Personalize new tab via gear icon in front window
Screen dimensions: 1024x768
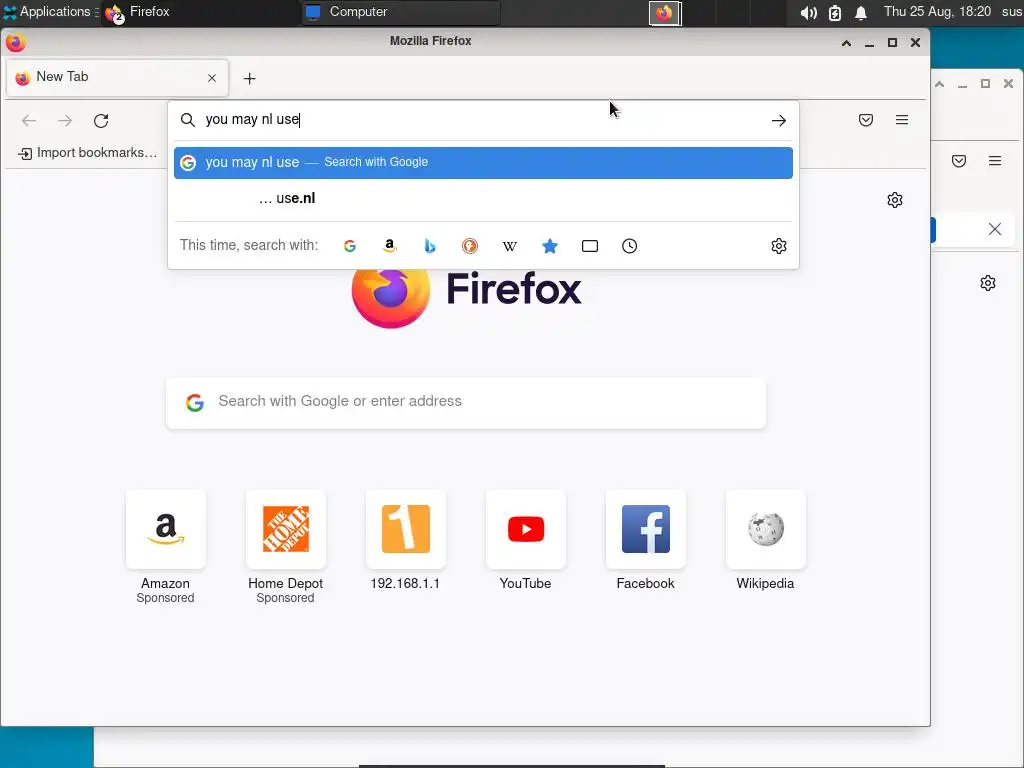(x=895, y=200)
